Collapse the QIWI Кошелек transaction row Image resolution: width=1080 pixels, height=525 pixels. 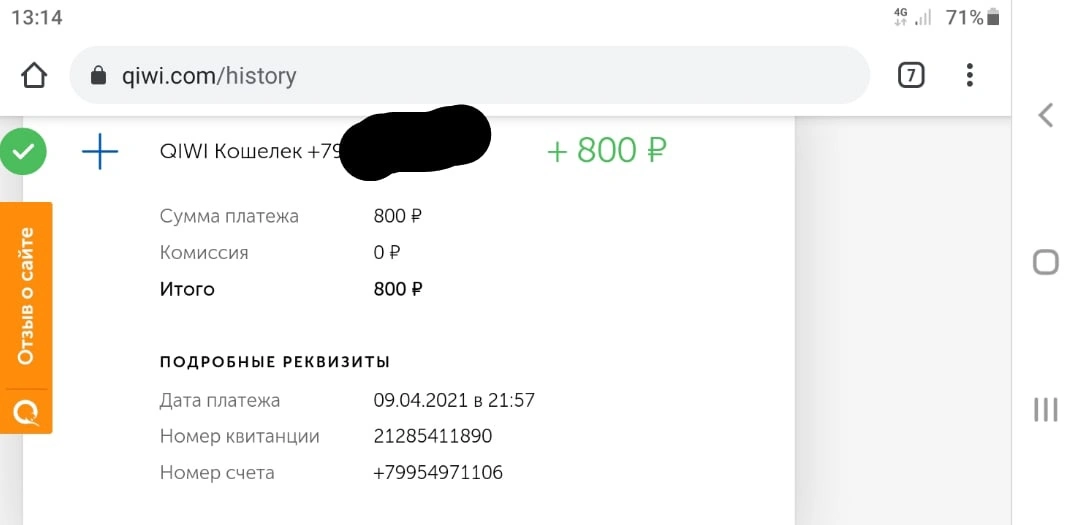click(406, 152)
